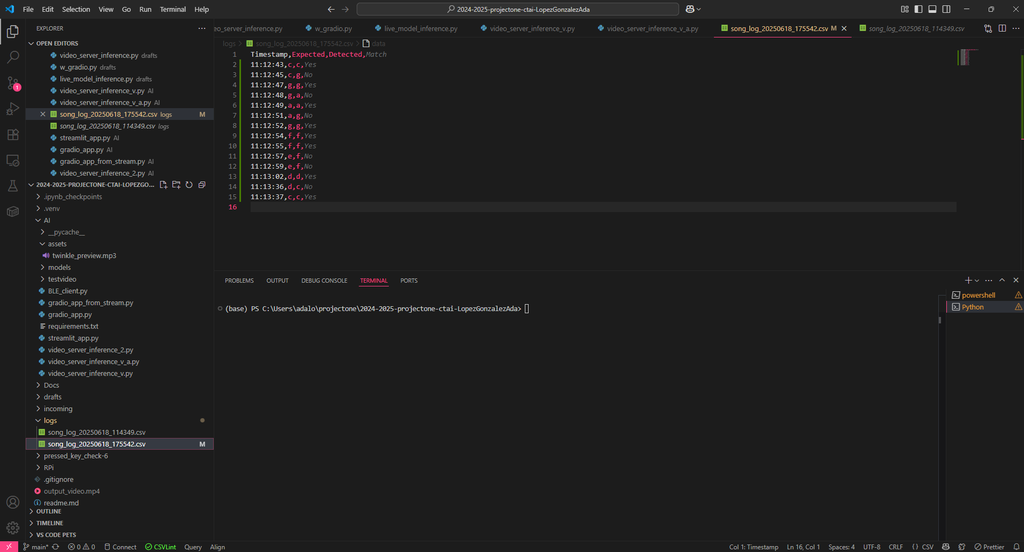Expand the models folder

coord(59,267)
